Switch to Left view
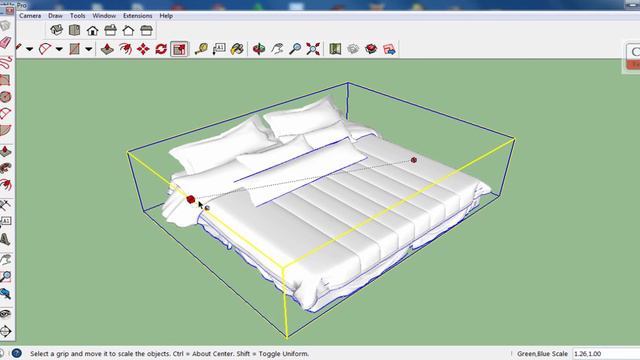Image resolution: width=640 pixels, height=360 pixels. 146,30
